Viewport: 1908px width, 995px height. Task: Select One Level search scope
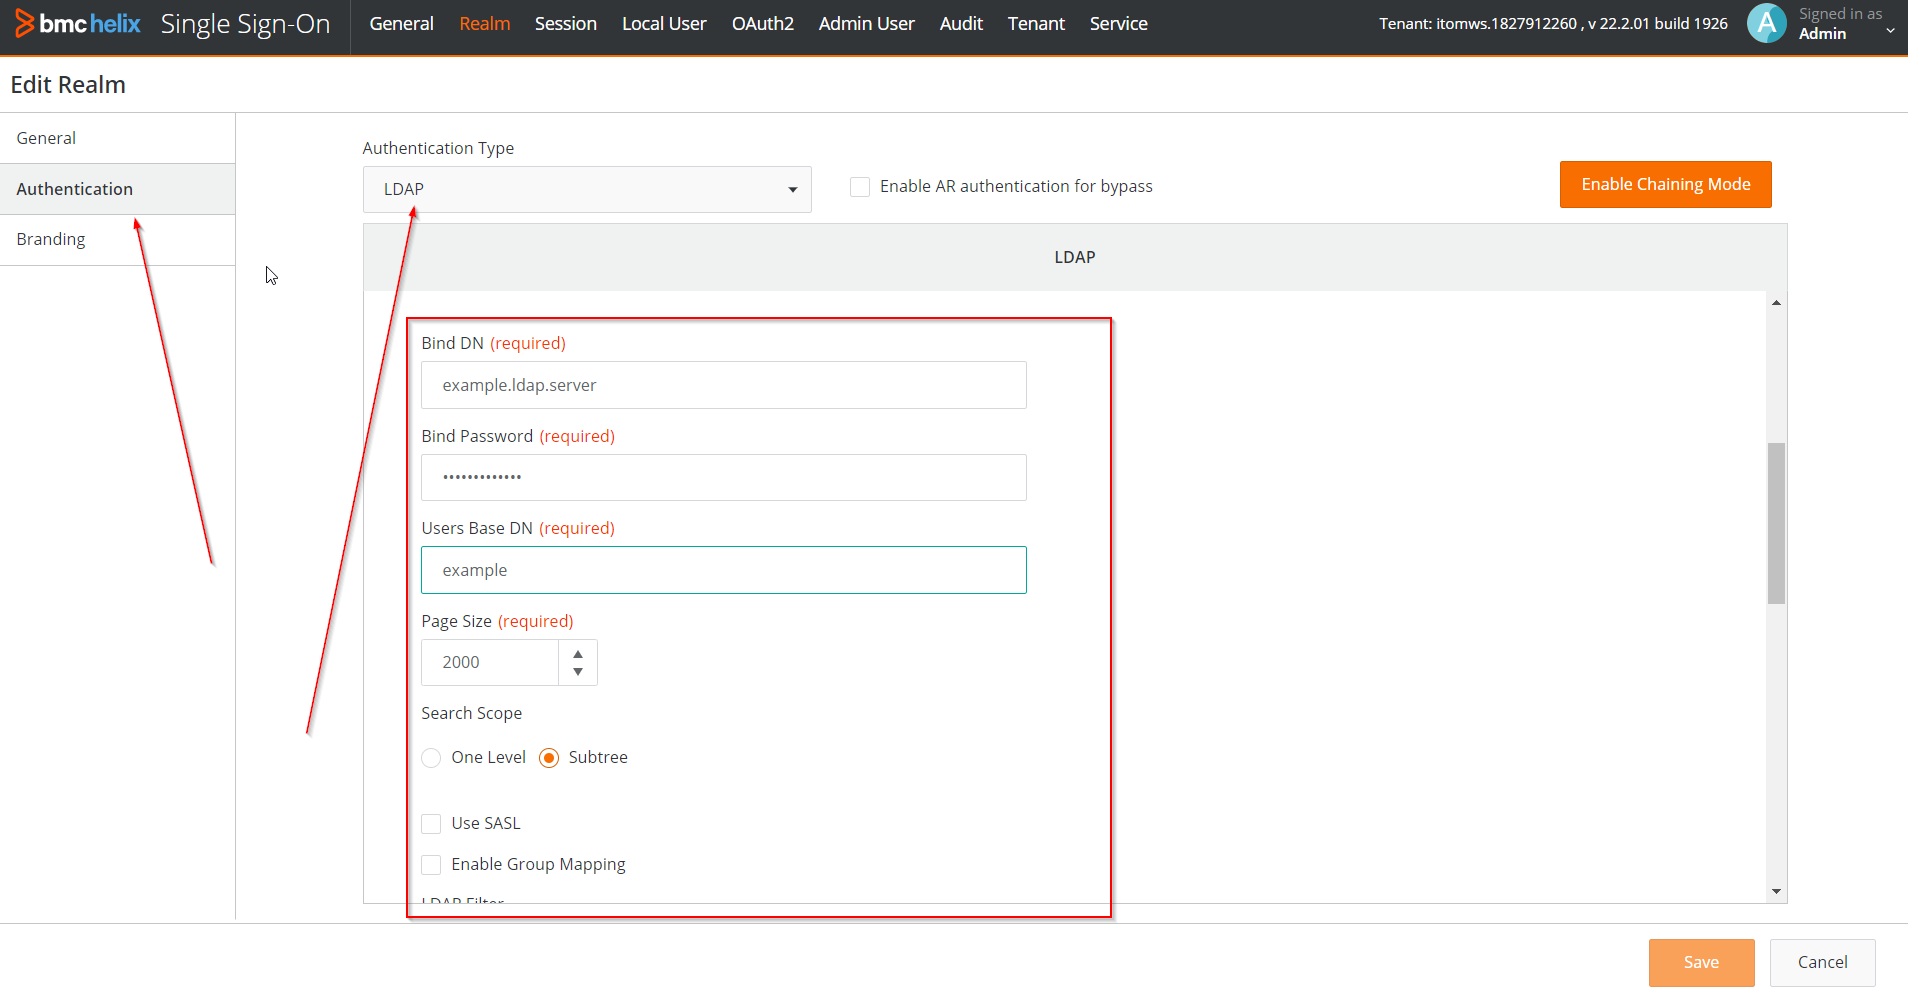coord(432,758)
